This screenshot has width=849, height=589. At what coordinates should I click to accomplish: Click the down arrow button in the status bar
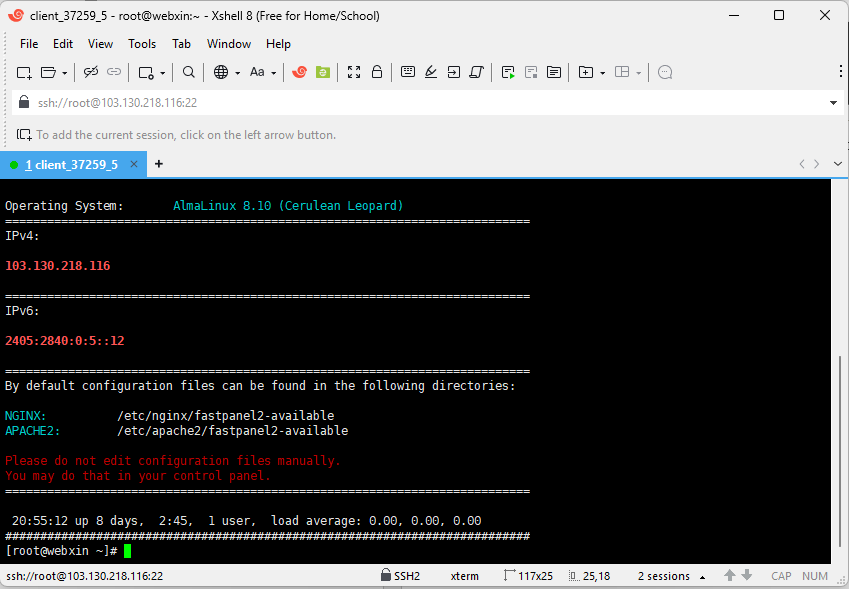pos(744,575)
